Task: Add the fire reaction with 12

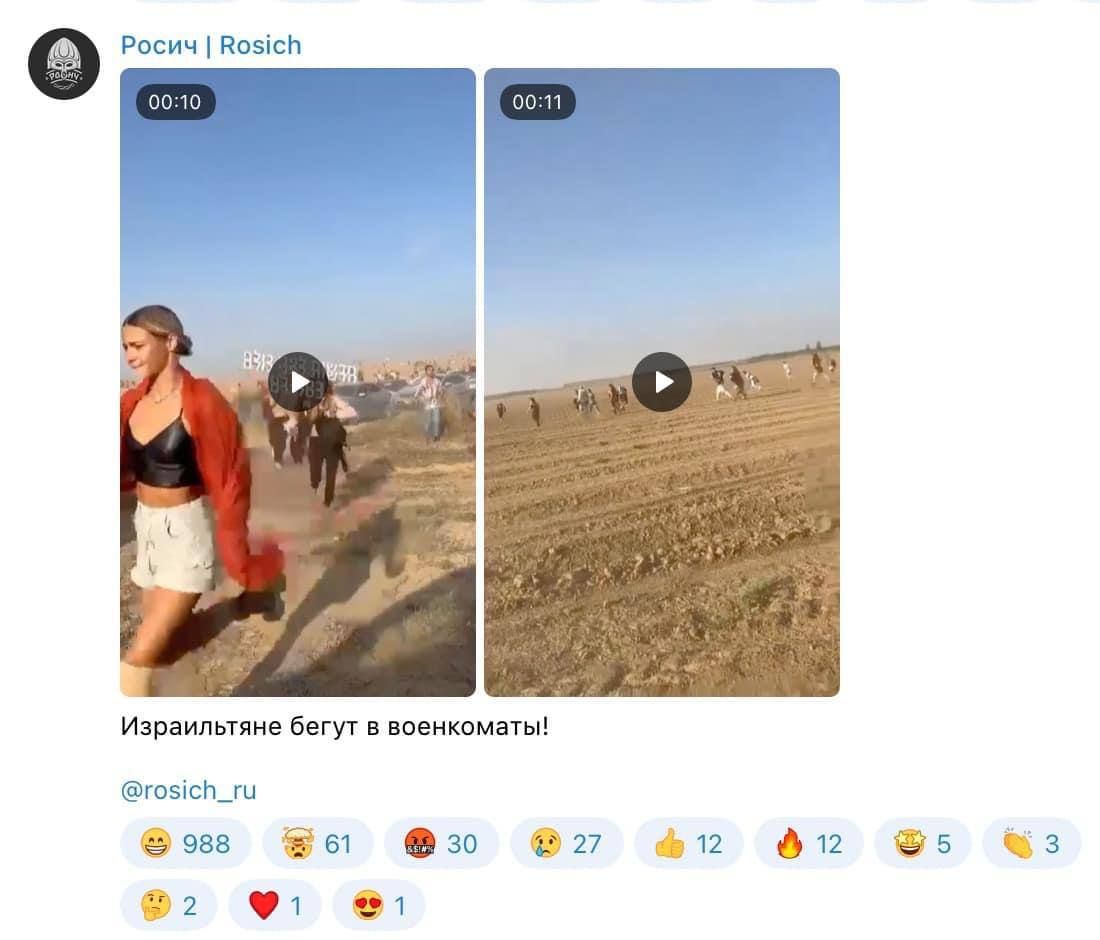Action: (808, 843)
